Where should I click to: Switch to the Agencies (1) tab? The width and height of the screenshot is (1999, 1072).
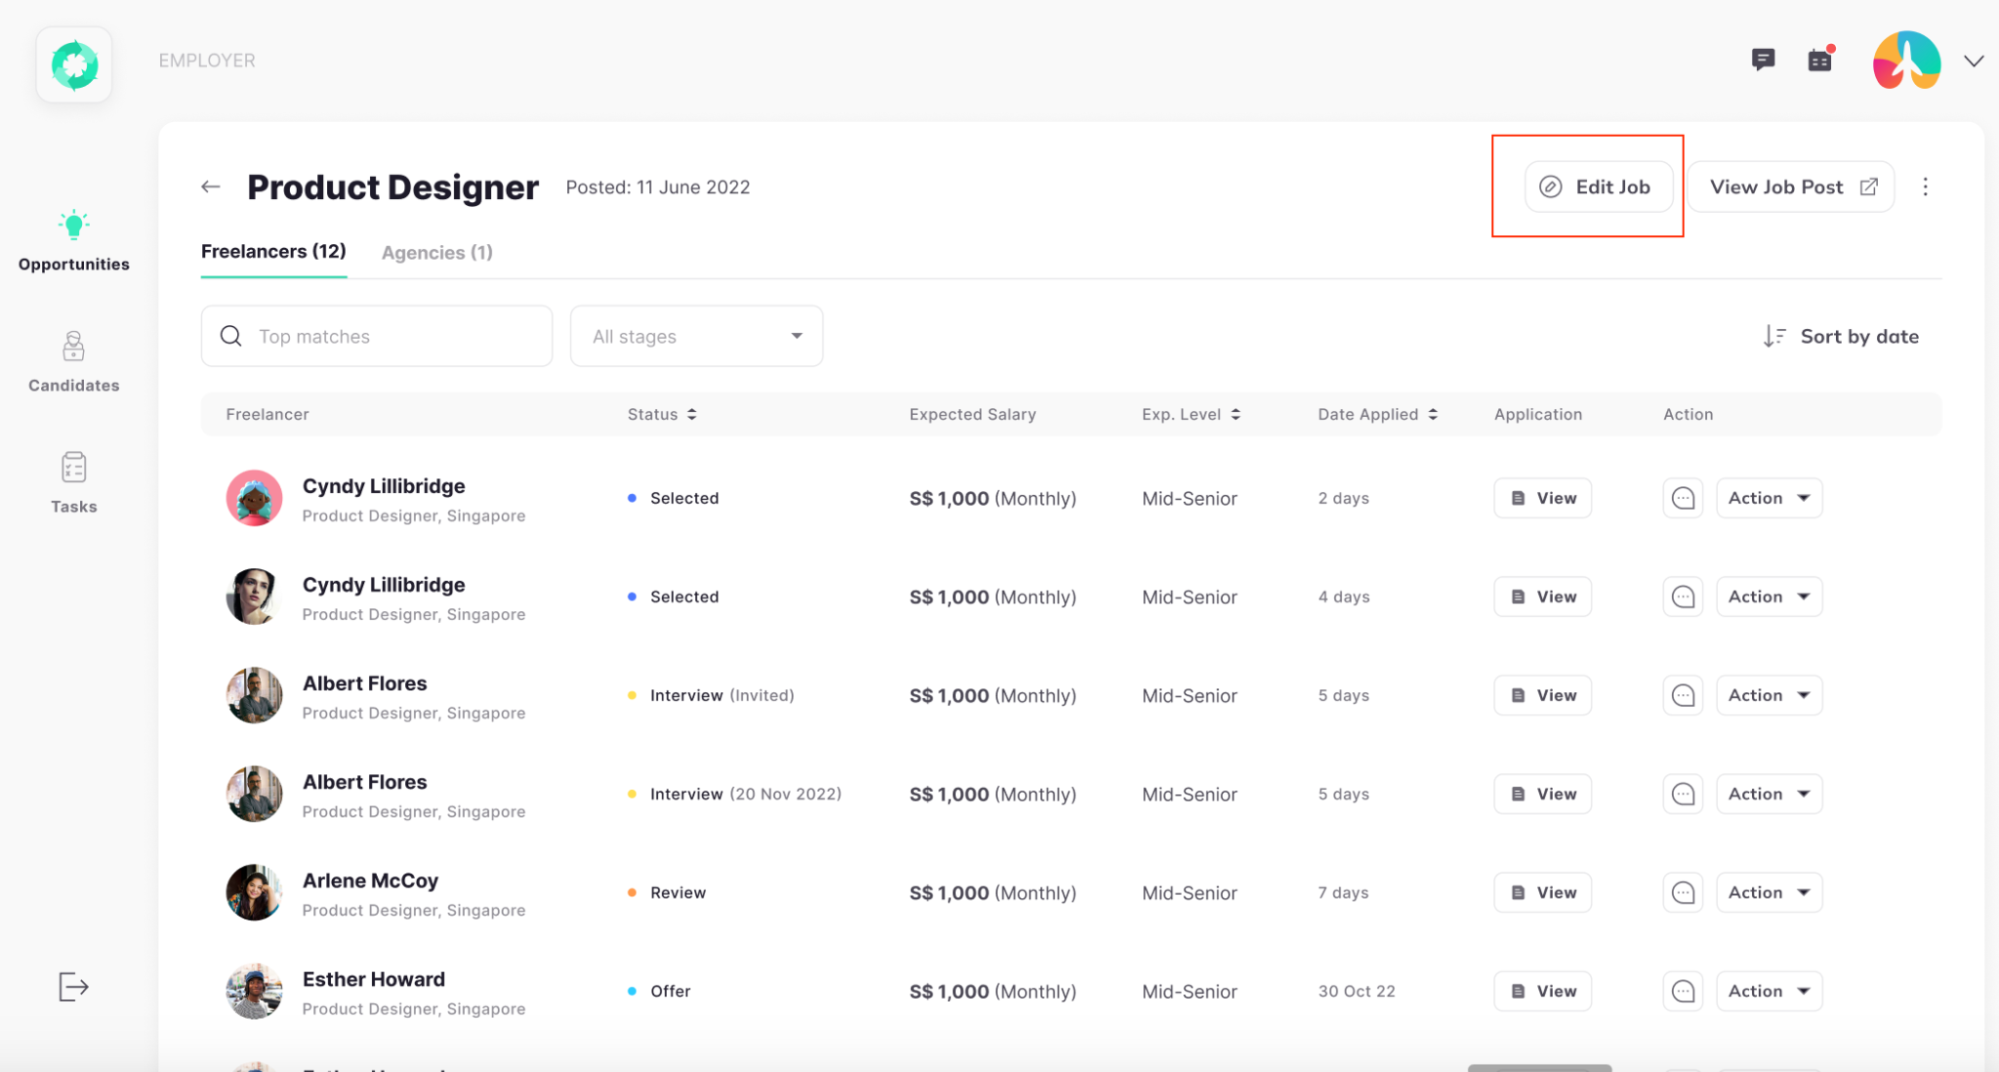pyautogui.click(x=437, y=252)
